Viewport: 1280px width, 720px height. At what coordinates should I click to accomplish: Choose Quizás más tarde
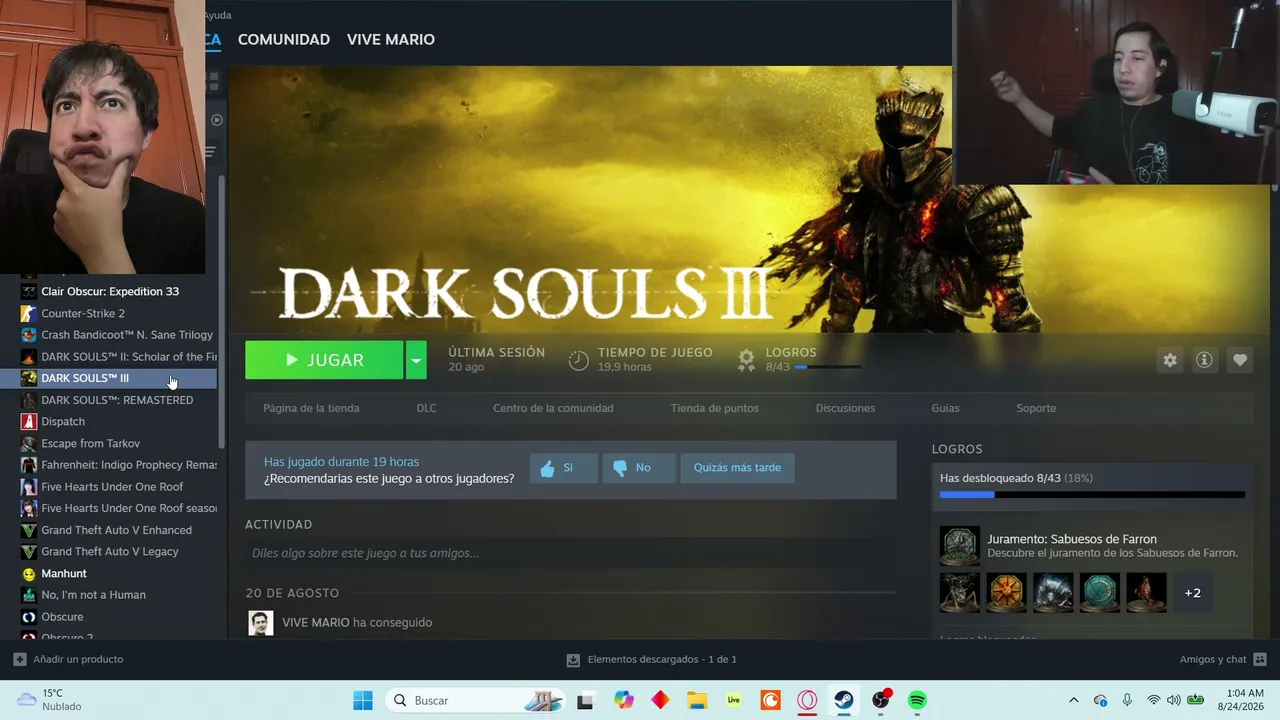click(737, 468)
